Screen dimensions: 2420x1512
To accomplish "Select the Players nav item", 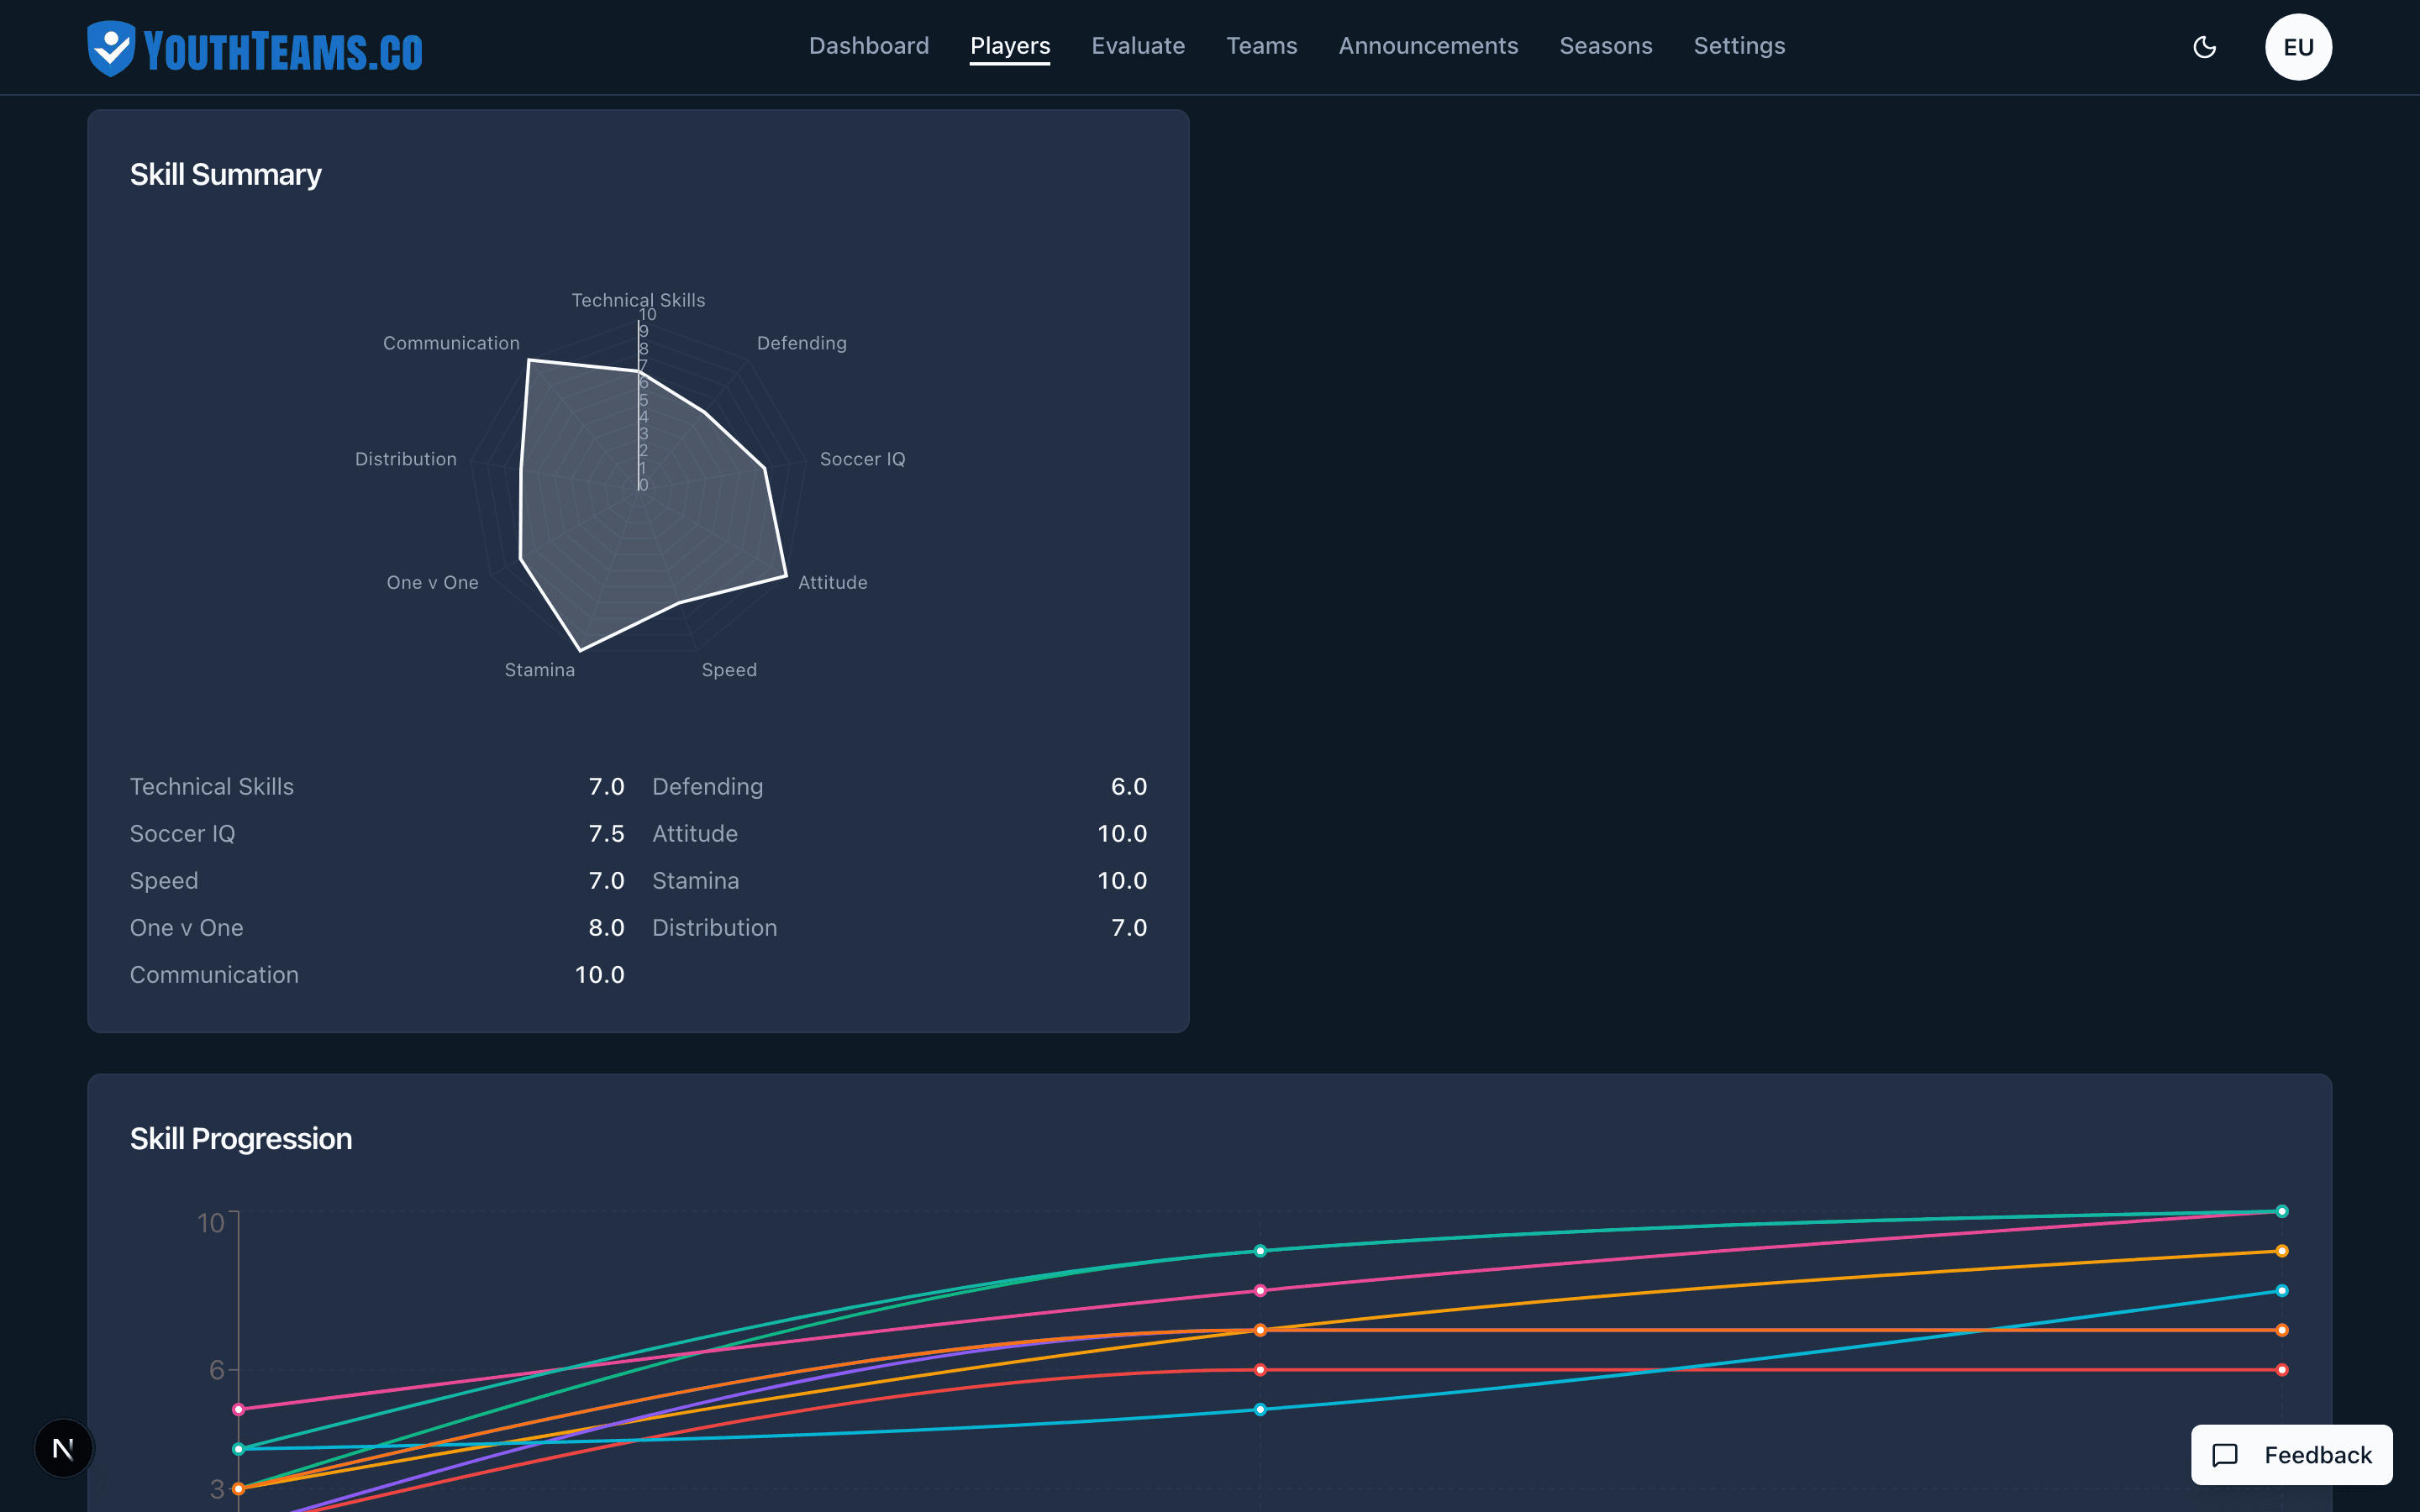I will pyautogui.click(x=1010, y=46).
